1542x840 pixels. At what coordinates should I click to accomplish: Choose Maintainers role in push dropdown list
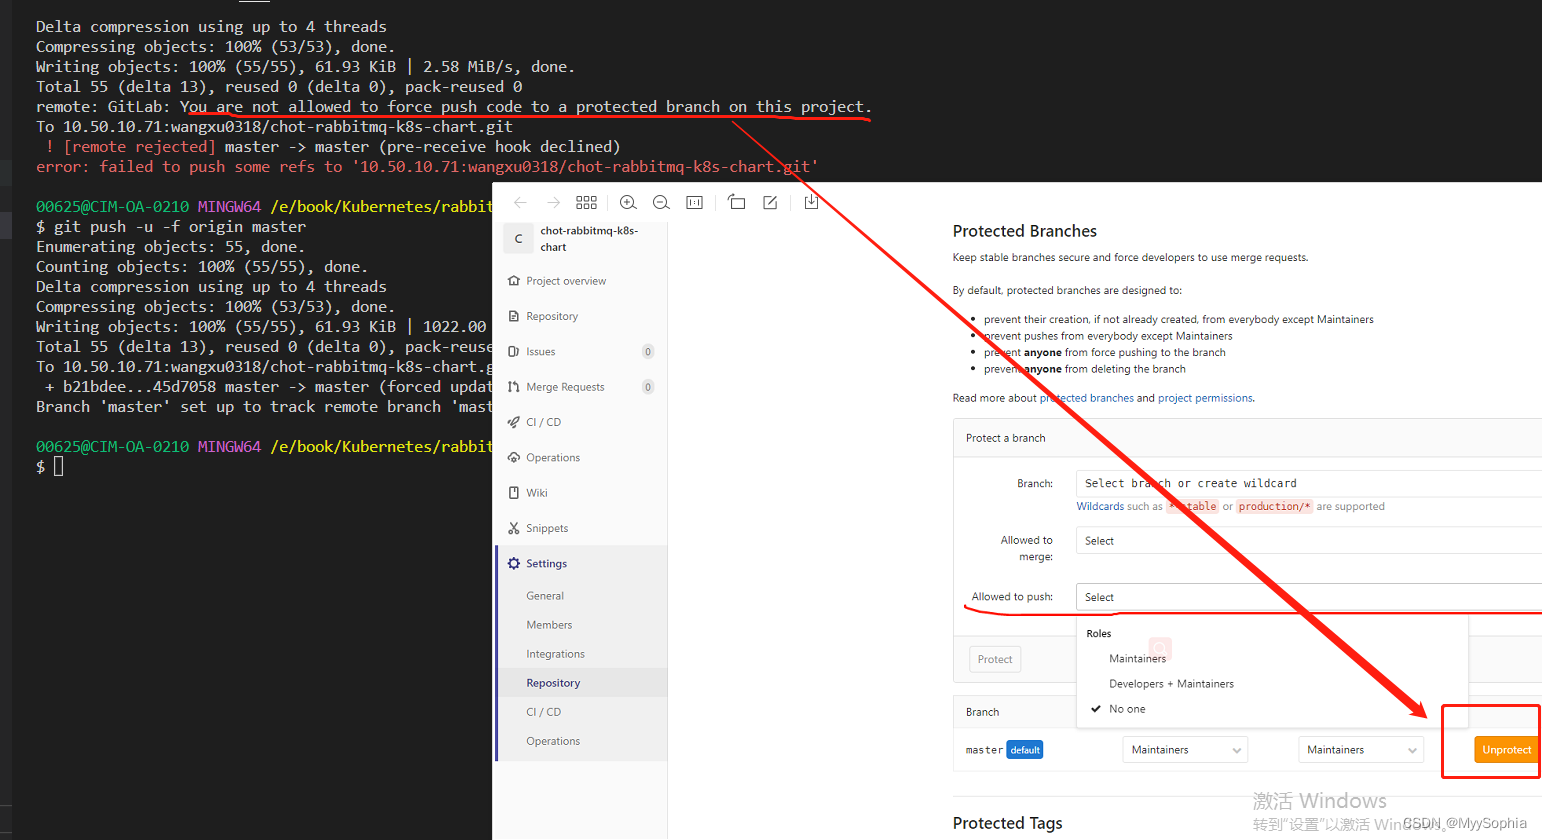pos(1137,659)
